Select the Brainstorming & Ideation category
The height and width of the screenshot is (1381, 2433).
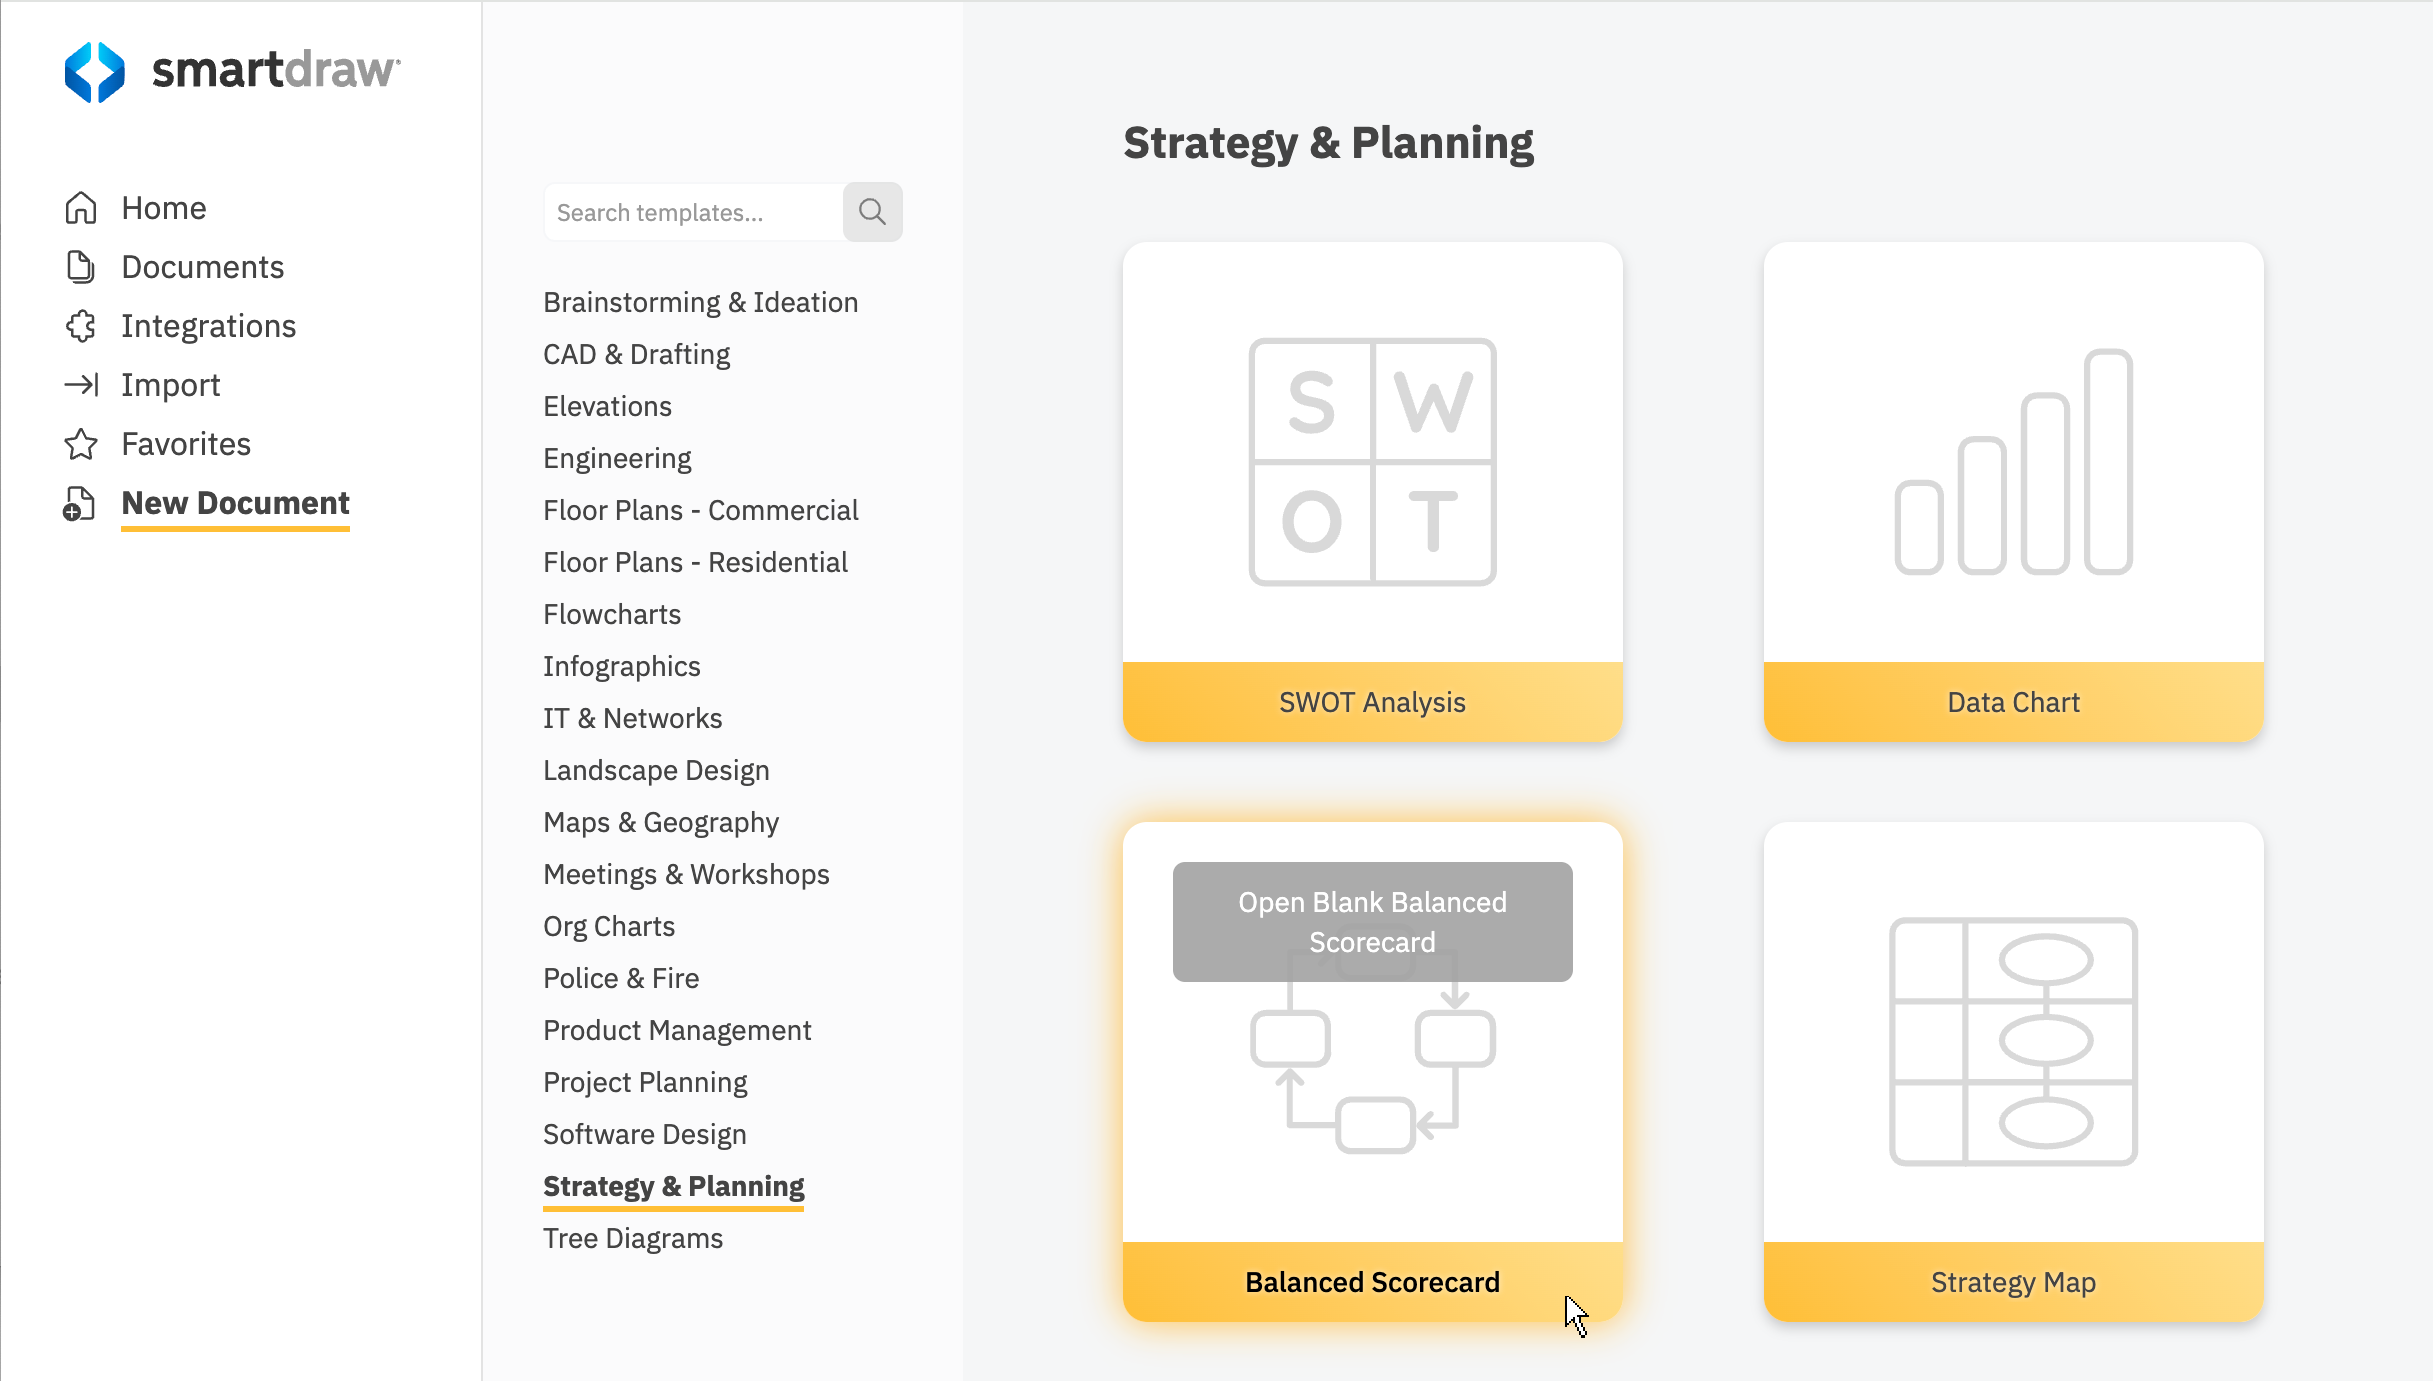pyautogui.click(x=702, y=303)
